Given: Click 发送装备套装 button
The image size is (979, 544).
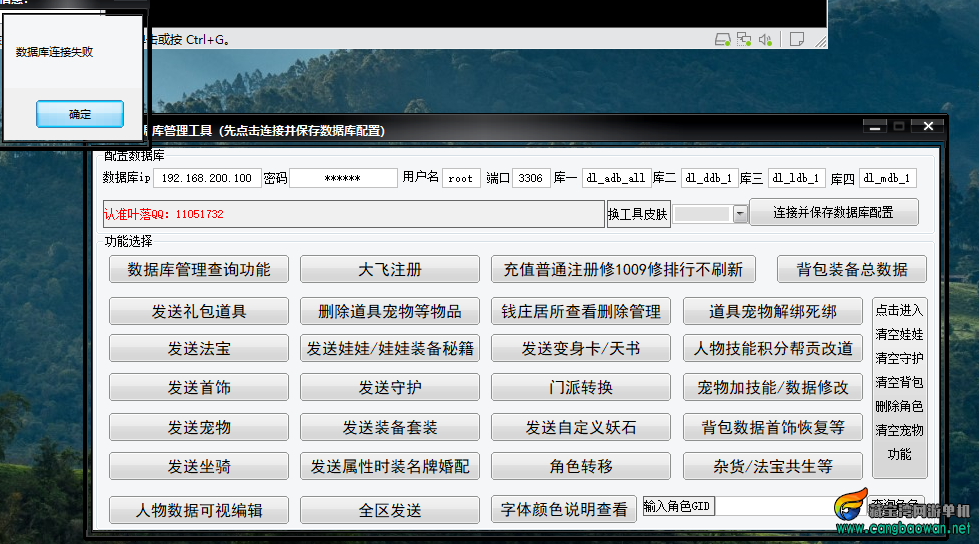Looking at the screenshot, I should click(390, 427).
